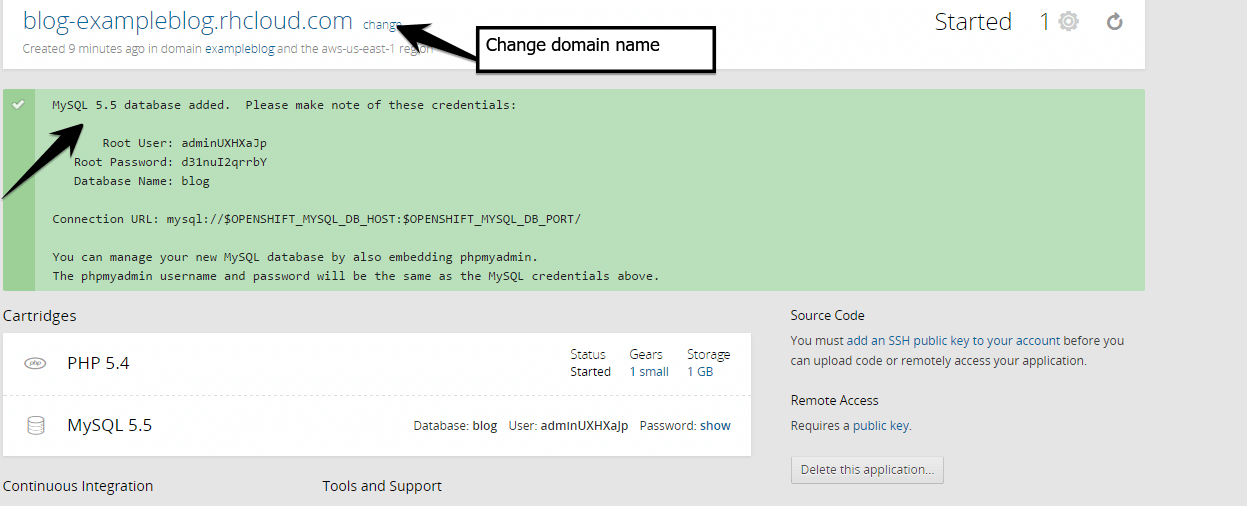This screenshot has height=506, width=1247.
Task: Click the MySQL database cylinder icon
Action: coord(35,426)
